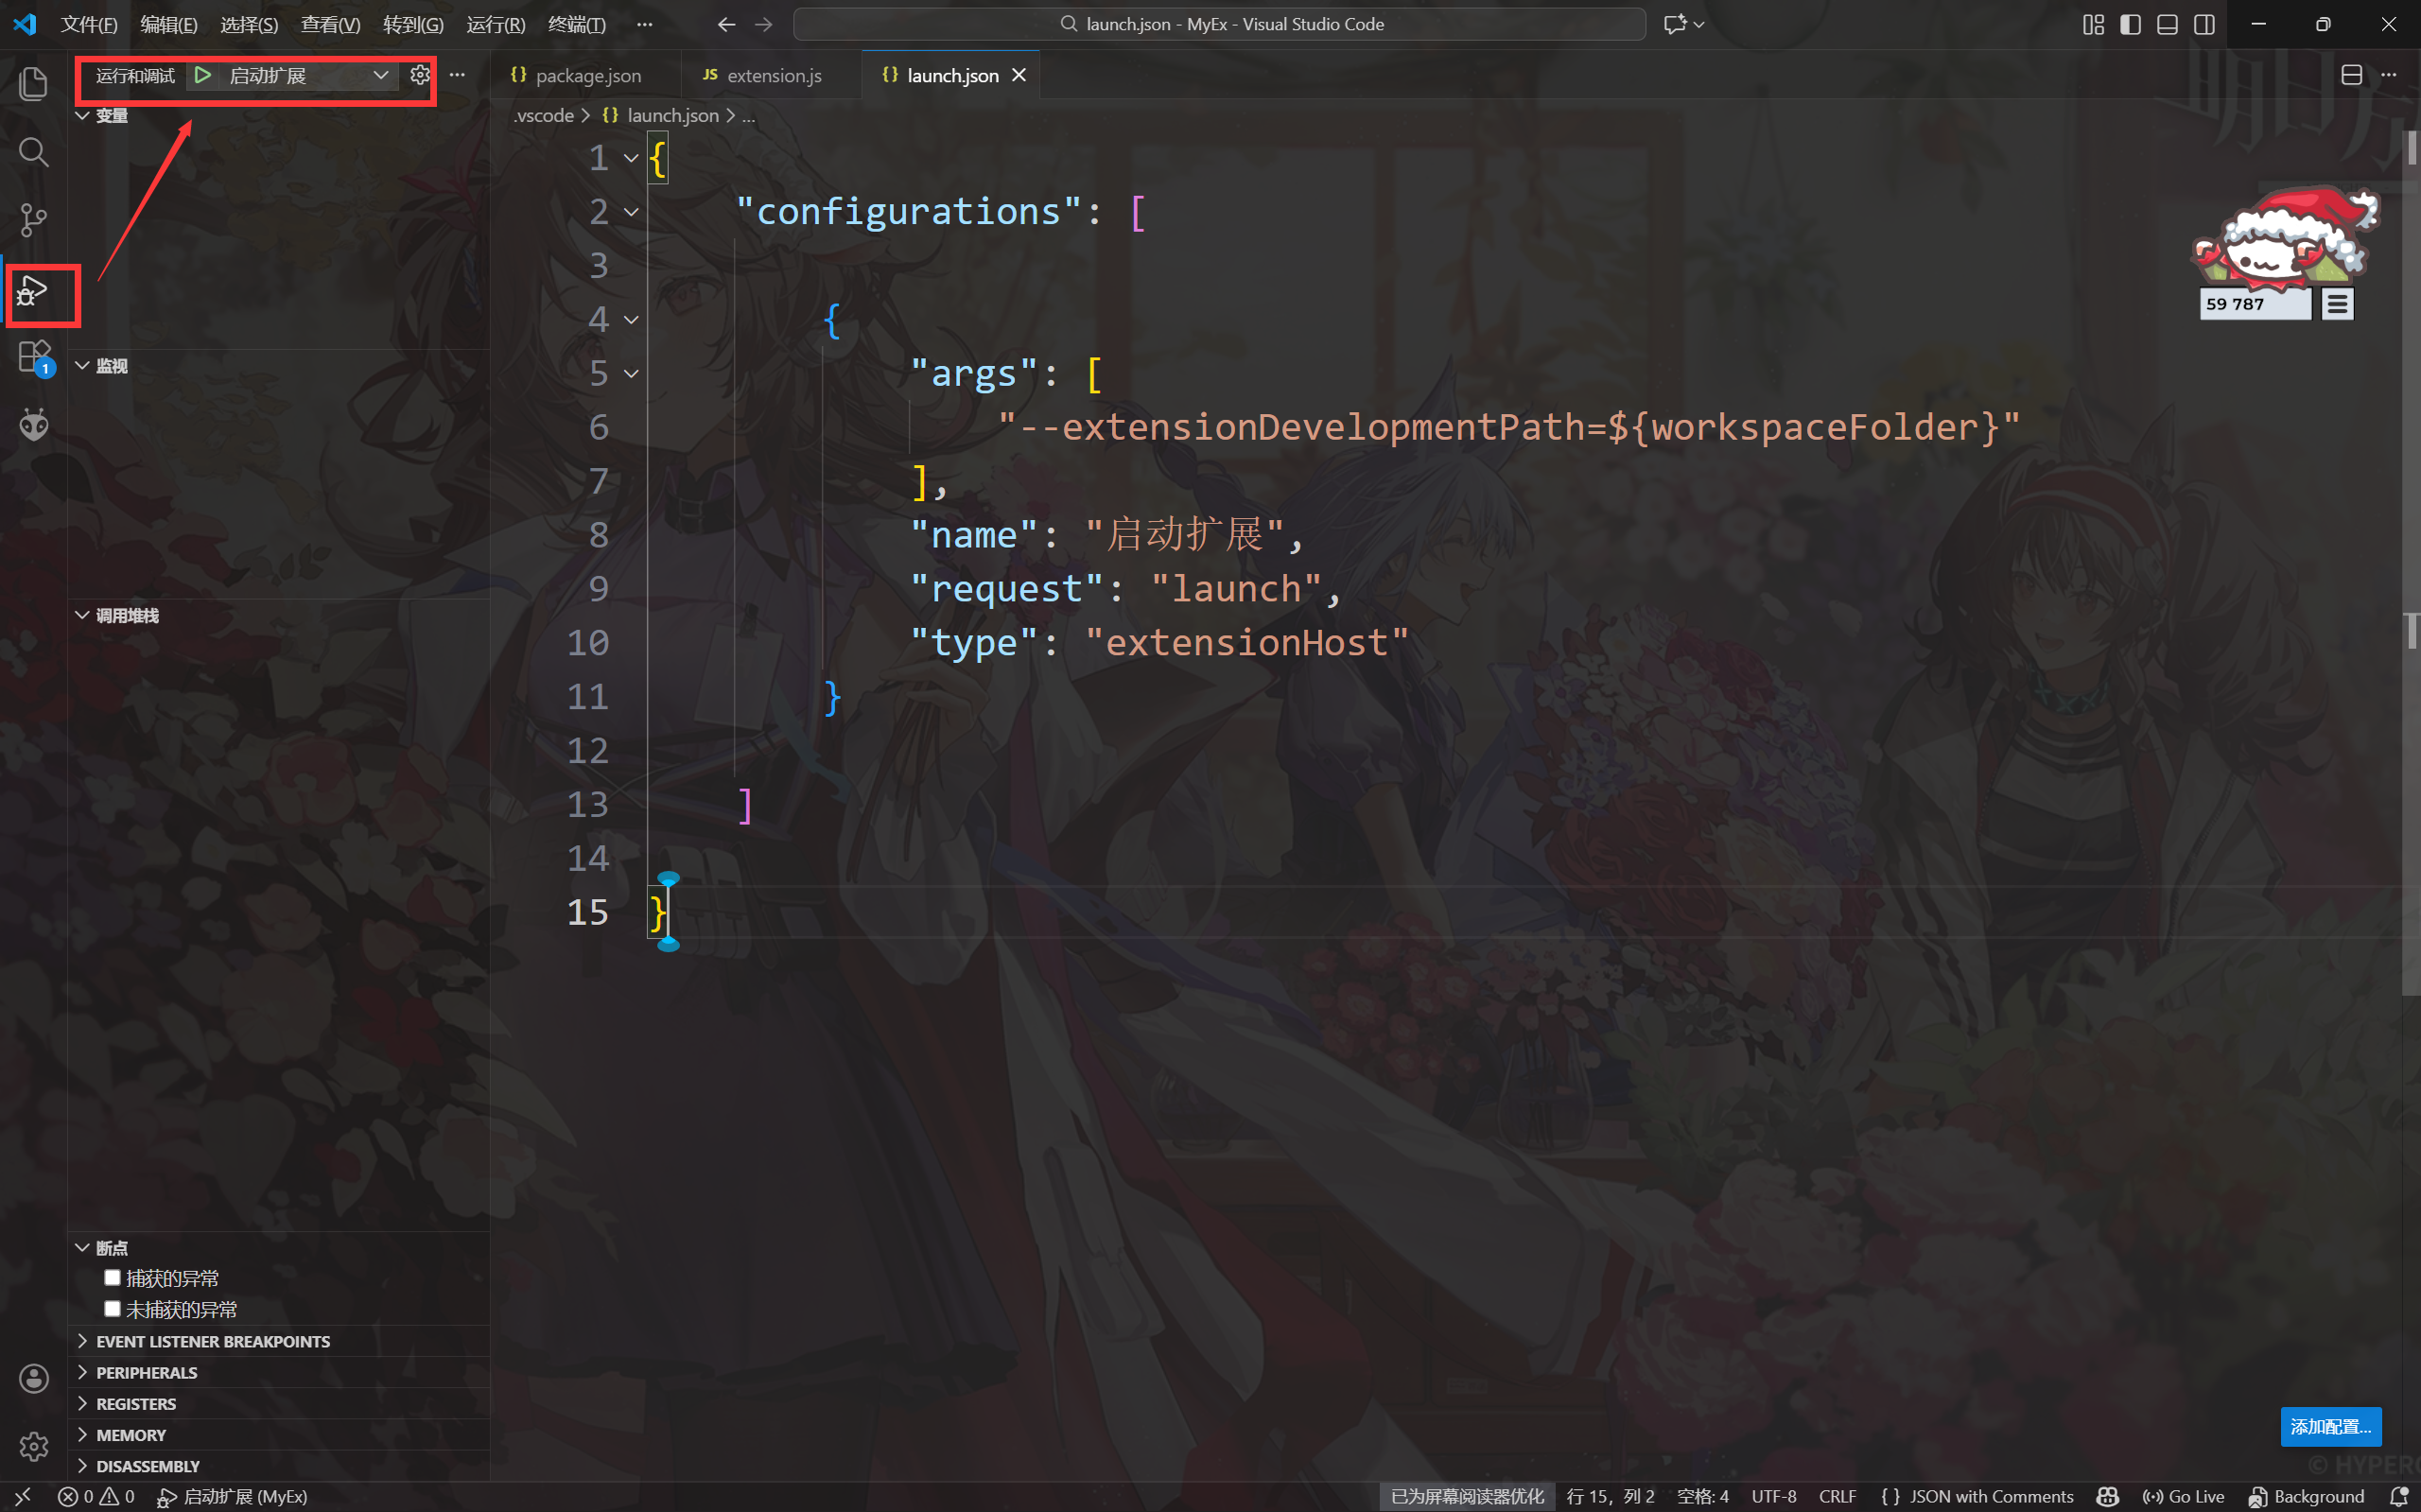The image size is (2421, 1512).
Task: Open the Explorer view icon
Action: [x=33, y=83]
